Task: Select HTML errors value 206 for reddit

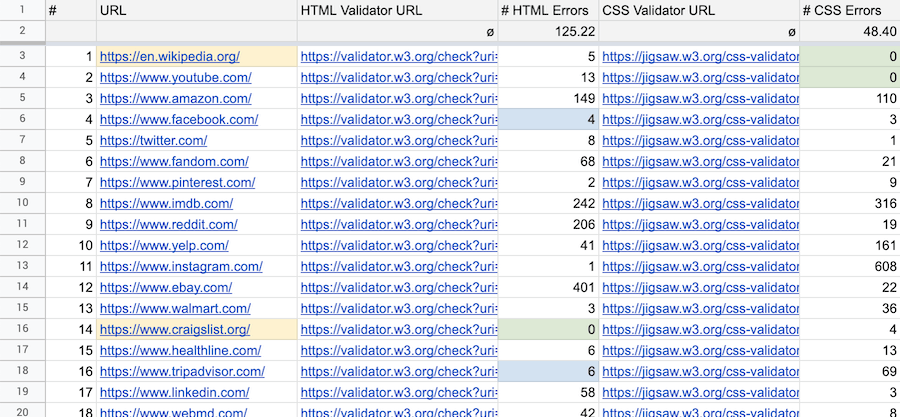Action: tap(548, 225)
